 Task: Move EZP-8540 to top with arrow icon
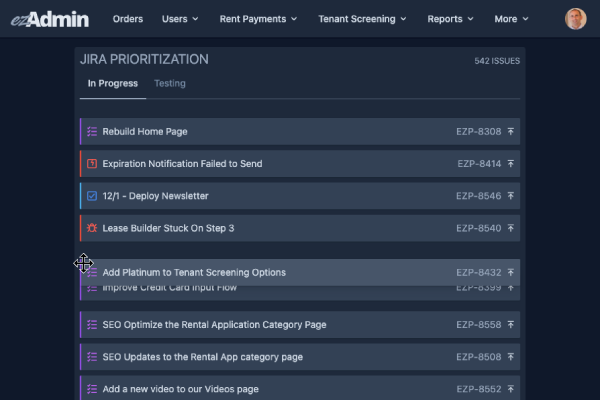tap(510, 228)
